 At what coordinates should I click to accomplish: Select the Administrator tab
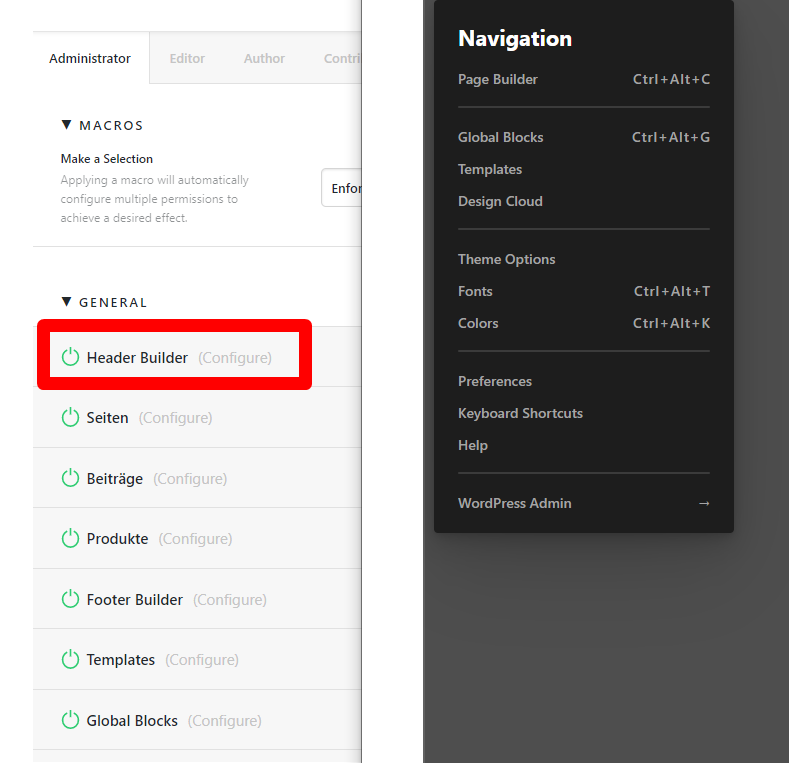click(x=90, y=58)
